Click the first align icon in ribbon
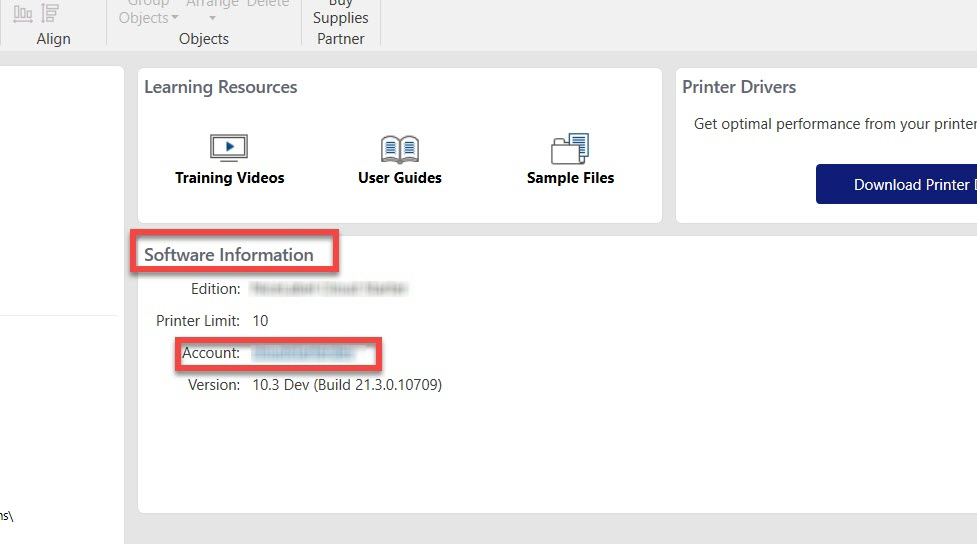The height and width of the screenshot is (544, 977). 22,13
